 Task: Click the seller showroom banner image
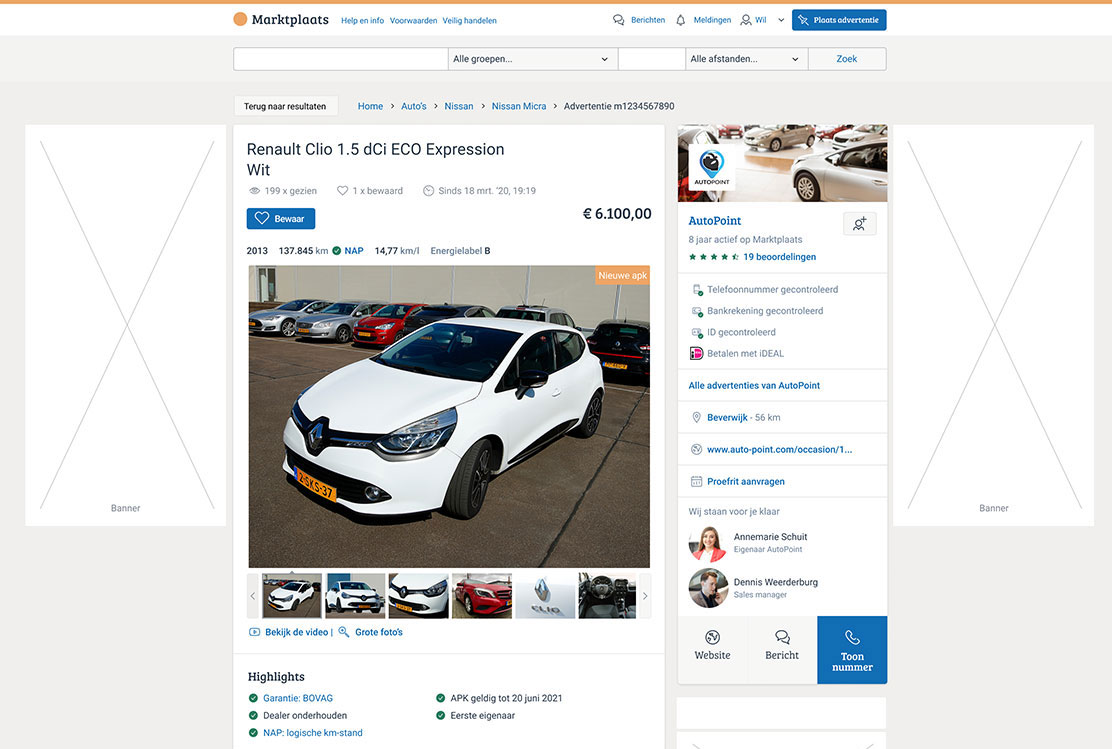[x=782, y=163]
